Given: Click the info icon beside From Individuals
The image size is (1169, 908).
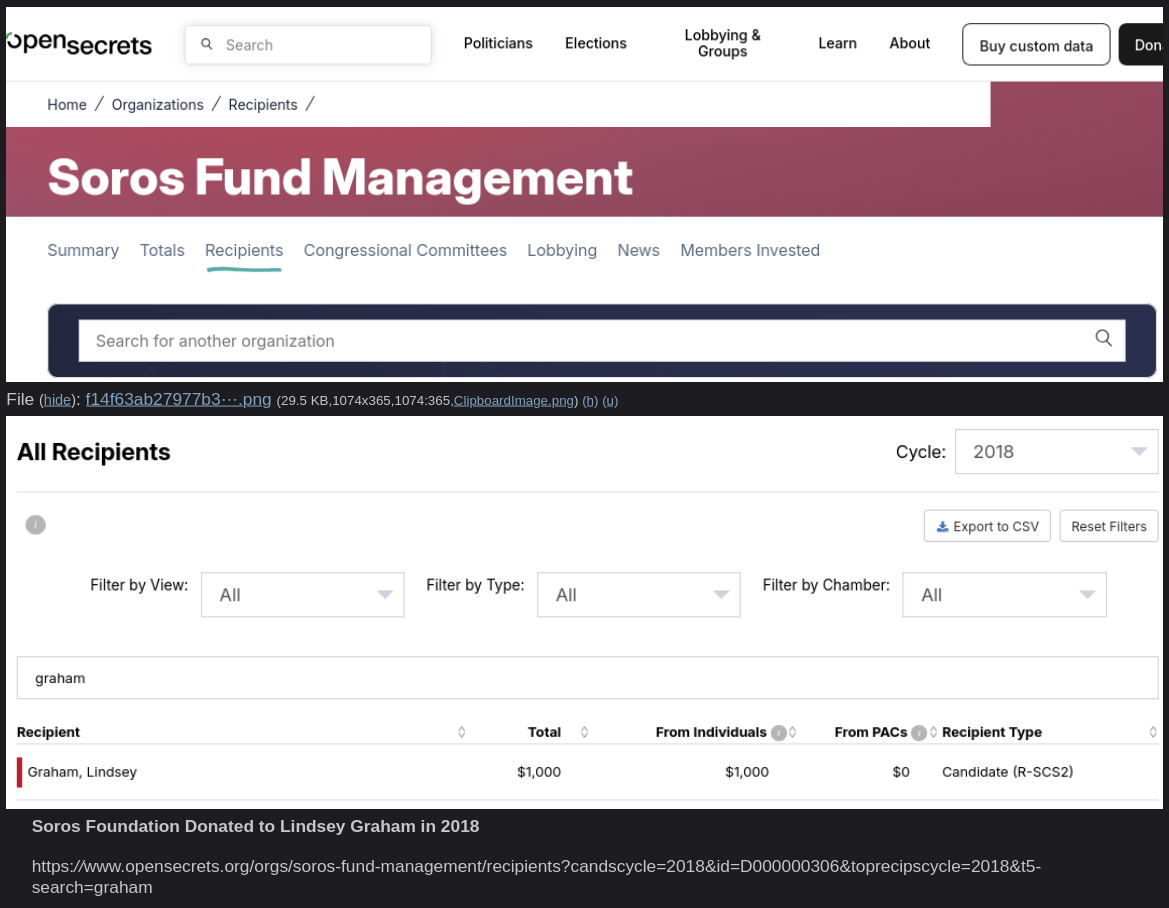Looking at the screenshot, I should click(778, 733).
